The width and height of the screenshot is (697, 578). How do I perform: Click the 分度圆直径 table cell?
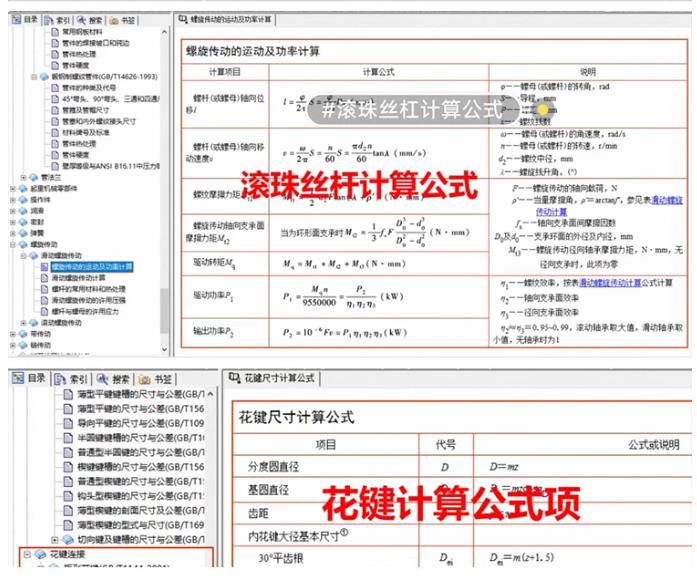pos(325,467)
